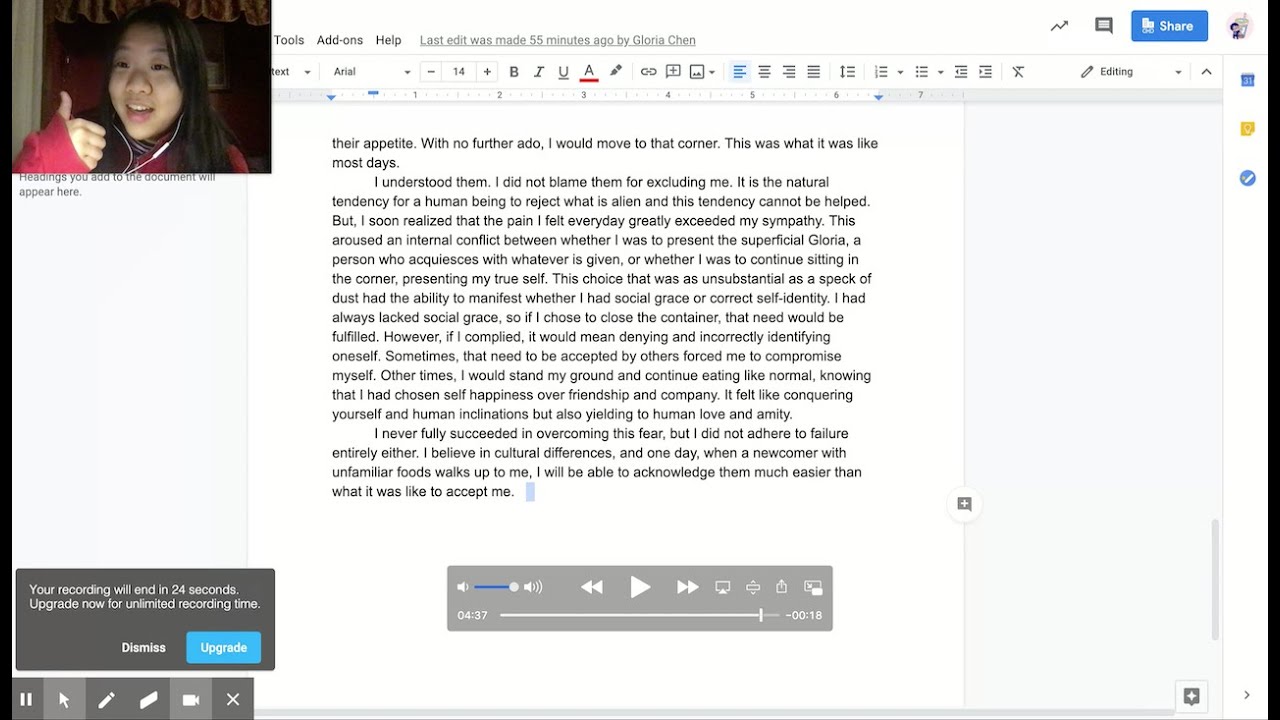Viewport: 1280px width, 720px height.
Task: Select justify alignment
Action: click(x=814, y=72)
